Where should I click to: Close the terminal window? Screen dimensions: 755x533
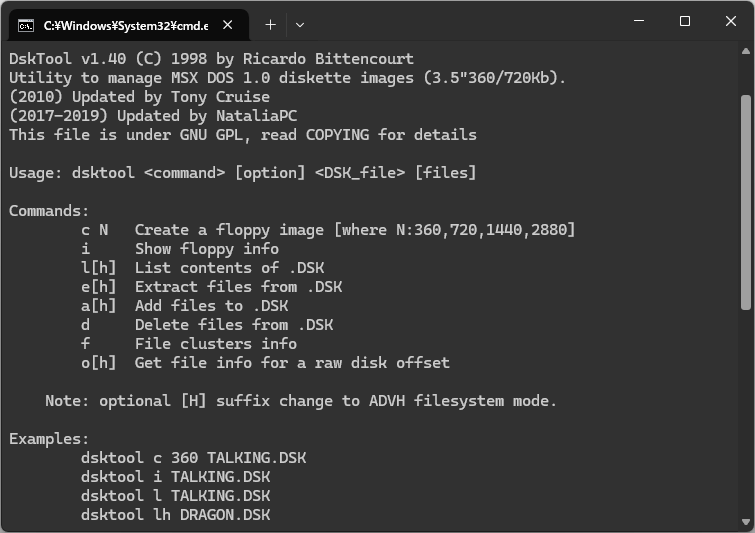(730, 21)
